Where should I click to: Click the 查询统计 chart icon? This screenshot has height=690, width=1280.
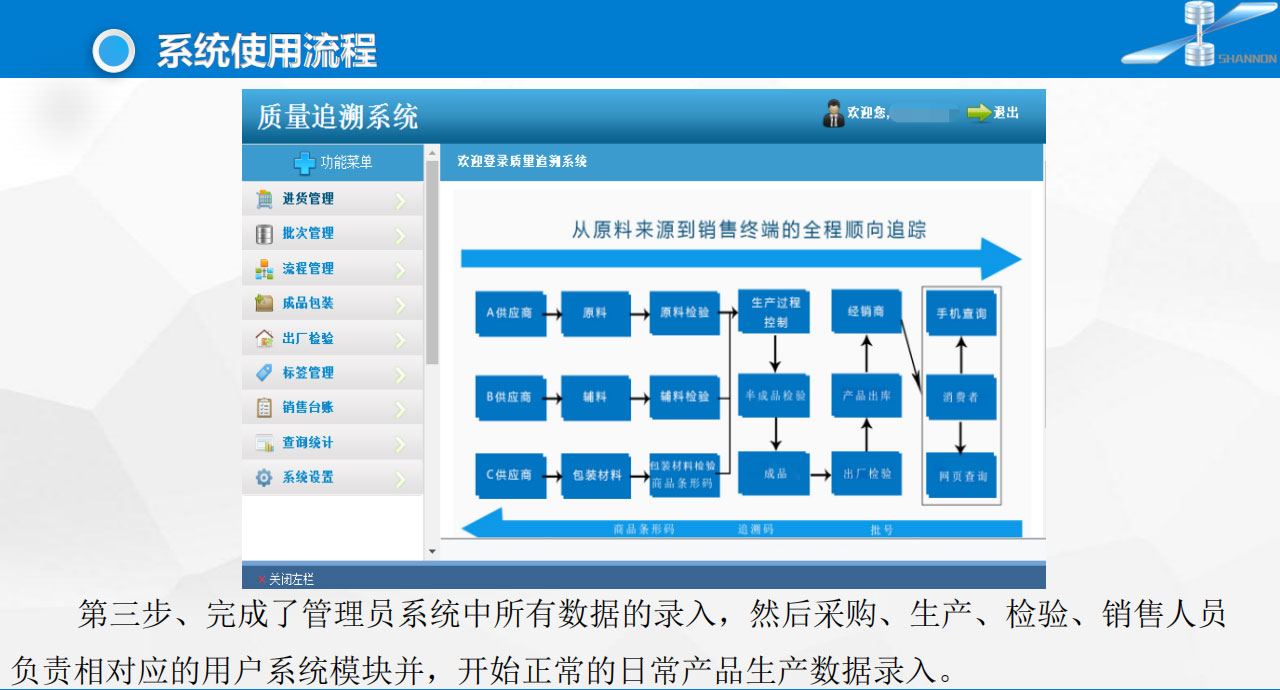tap(264, 443)
